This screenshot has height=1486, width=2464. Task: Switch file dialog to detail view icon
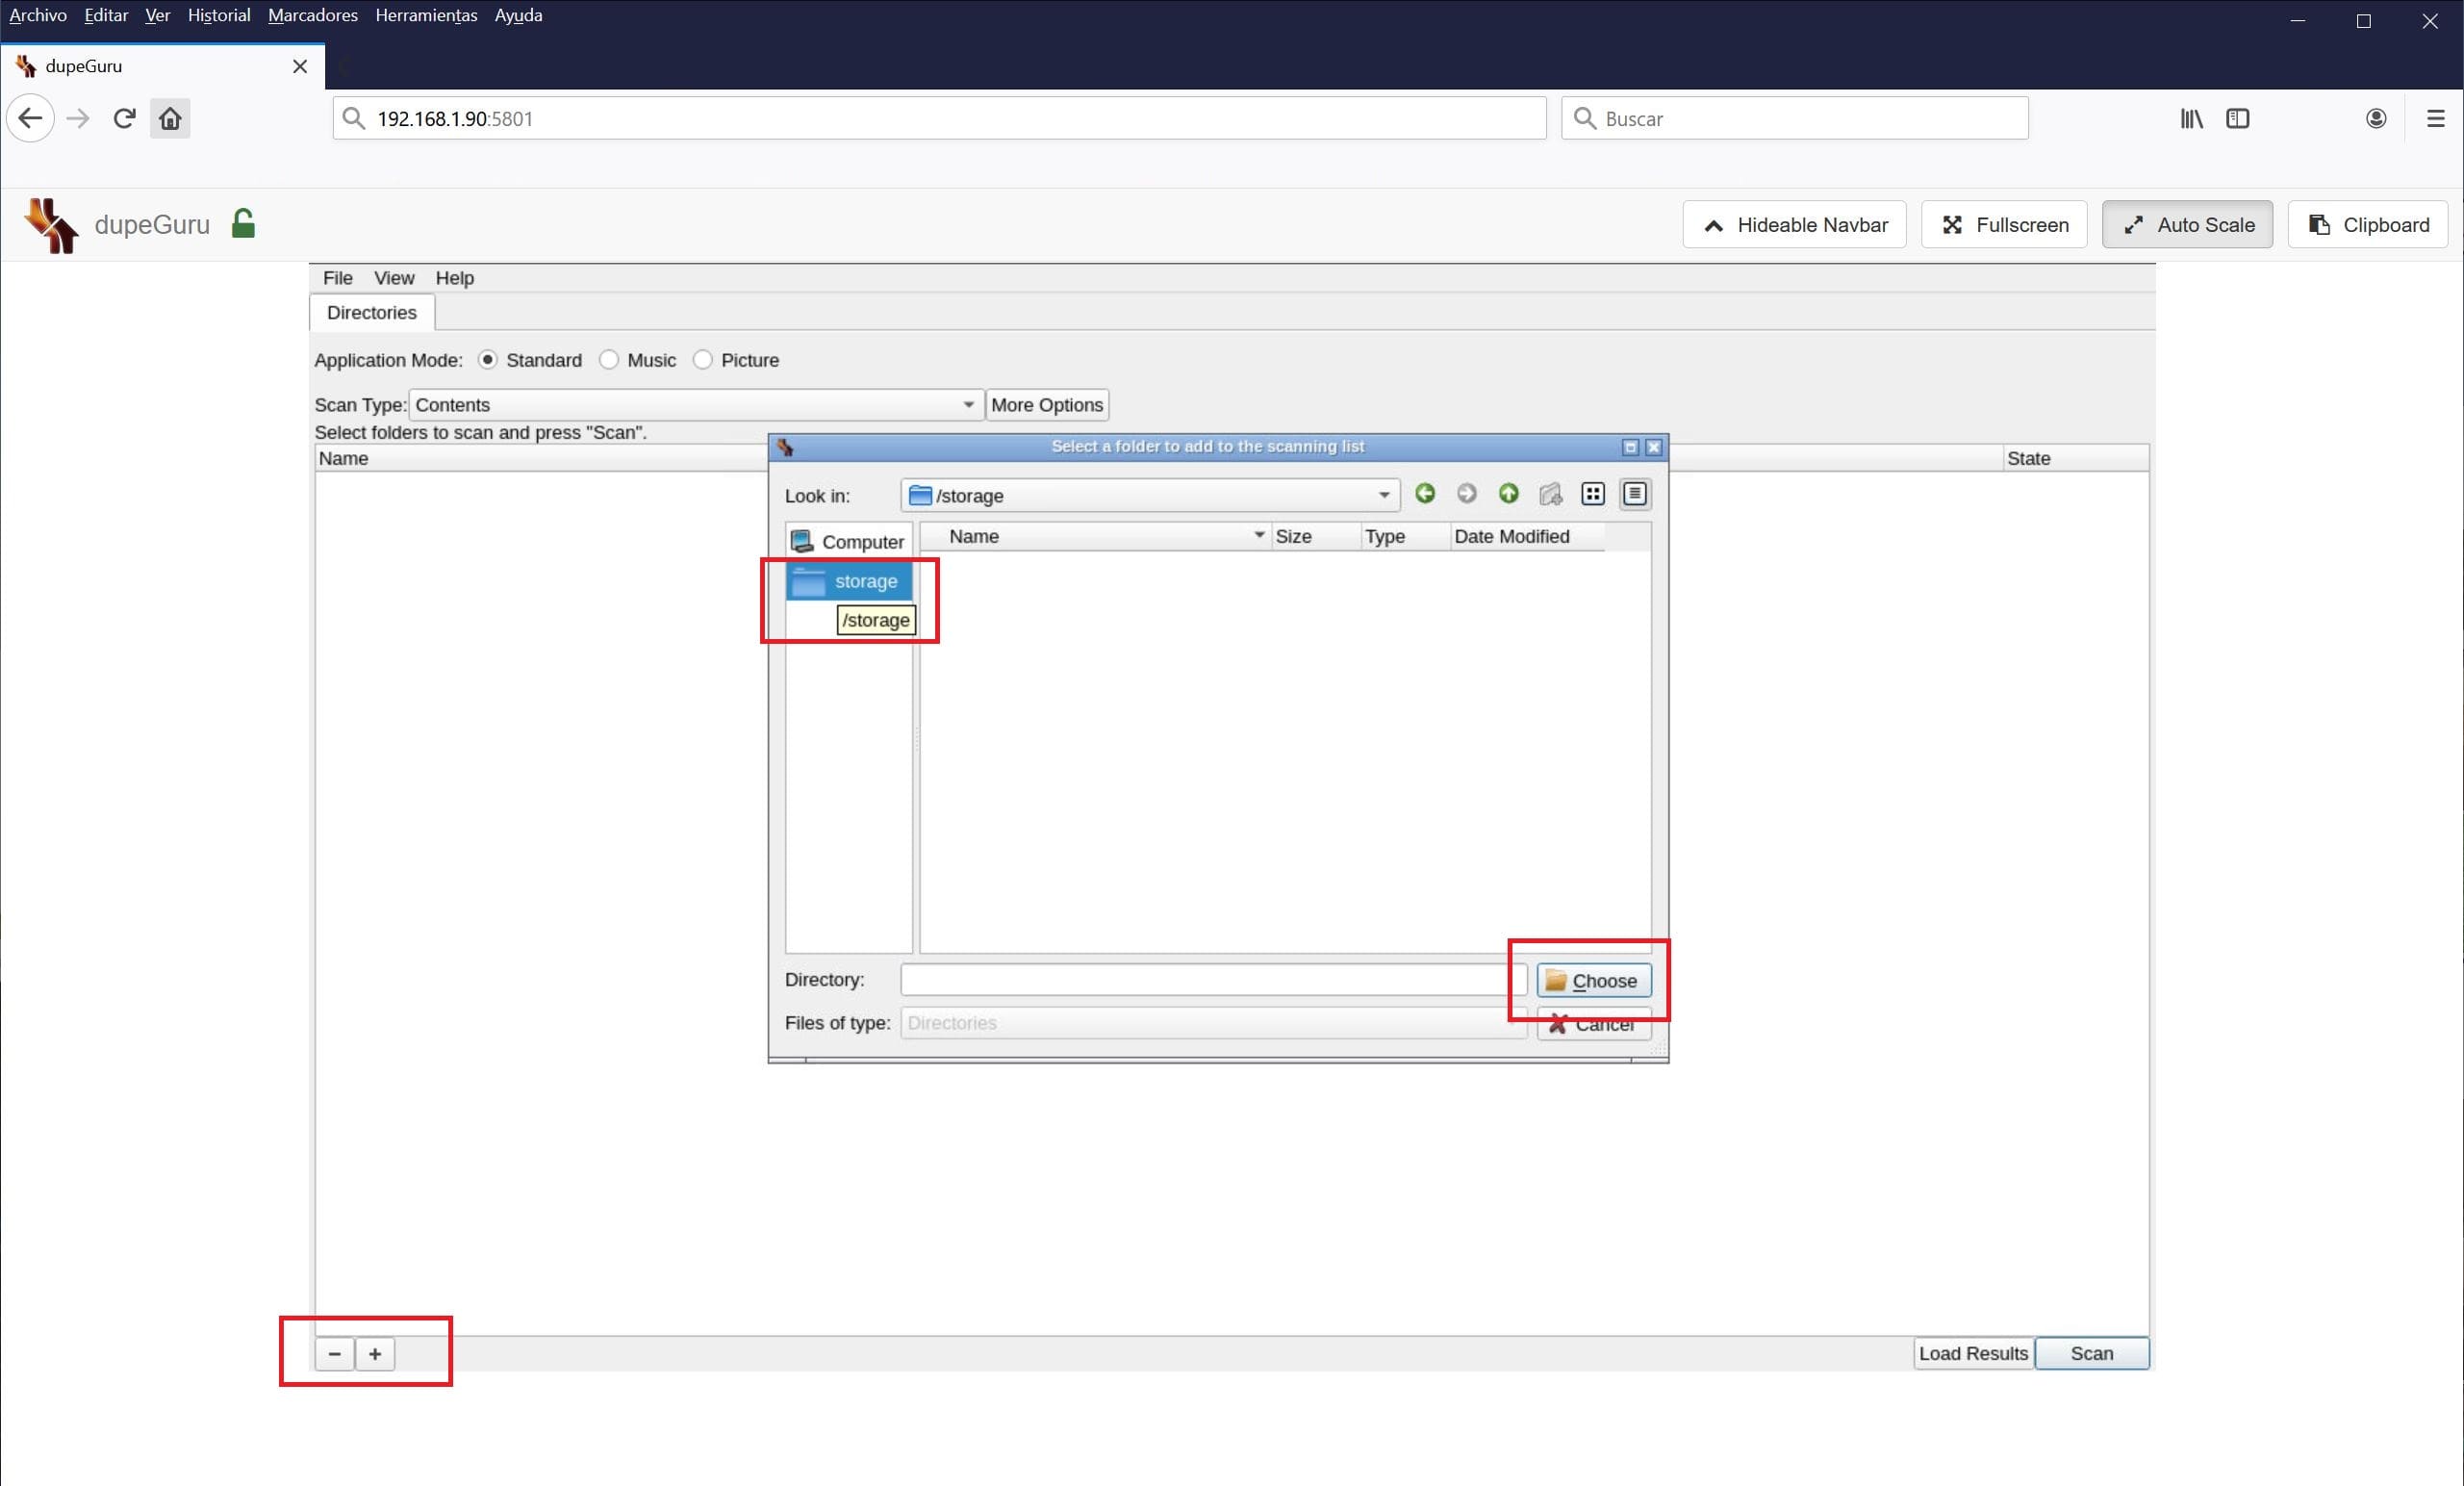pos(1635,494)
